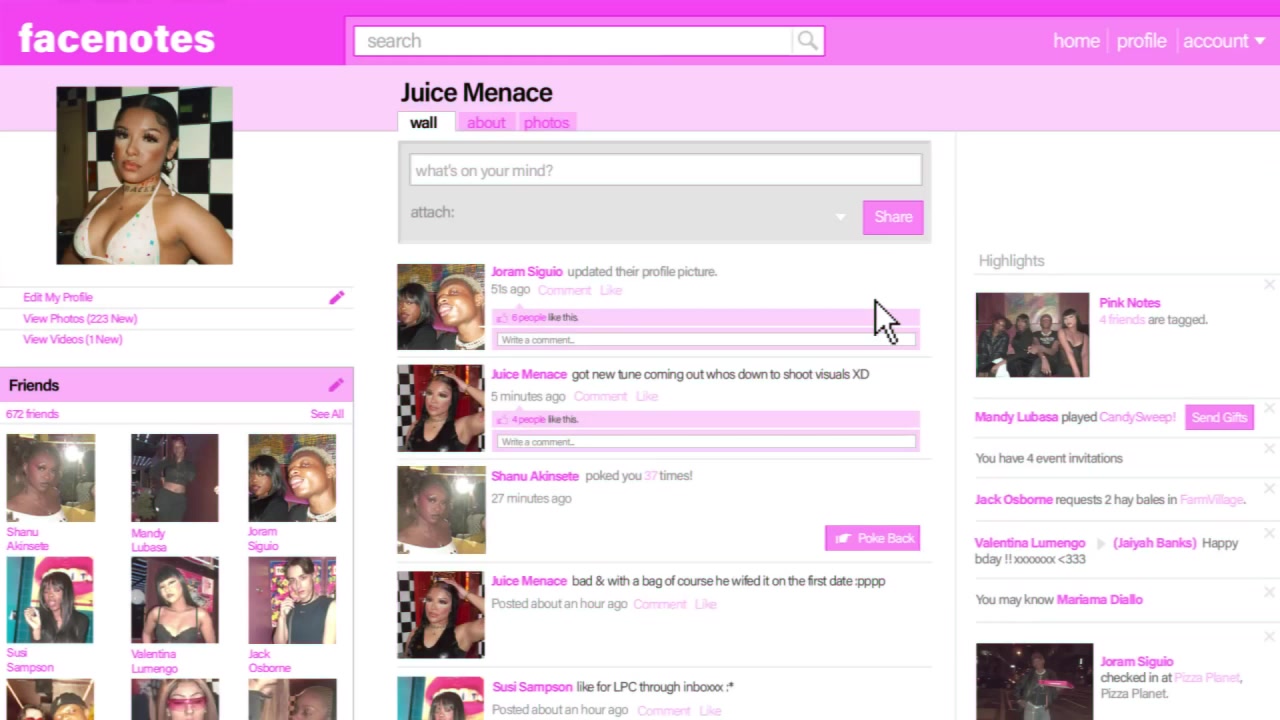The width and height of the screenshot is (1280, 720).
Task: Click thumbs-up icon beside '6 people like this'
Action: [502, 318]
